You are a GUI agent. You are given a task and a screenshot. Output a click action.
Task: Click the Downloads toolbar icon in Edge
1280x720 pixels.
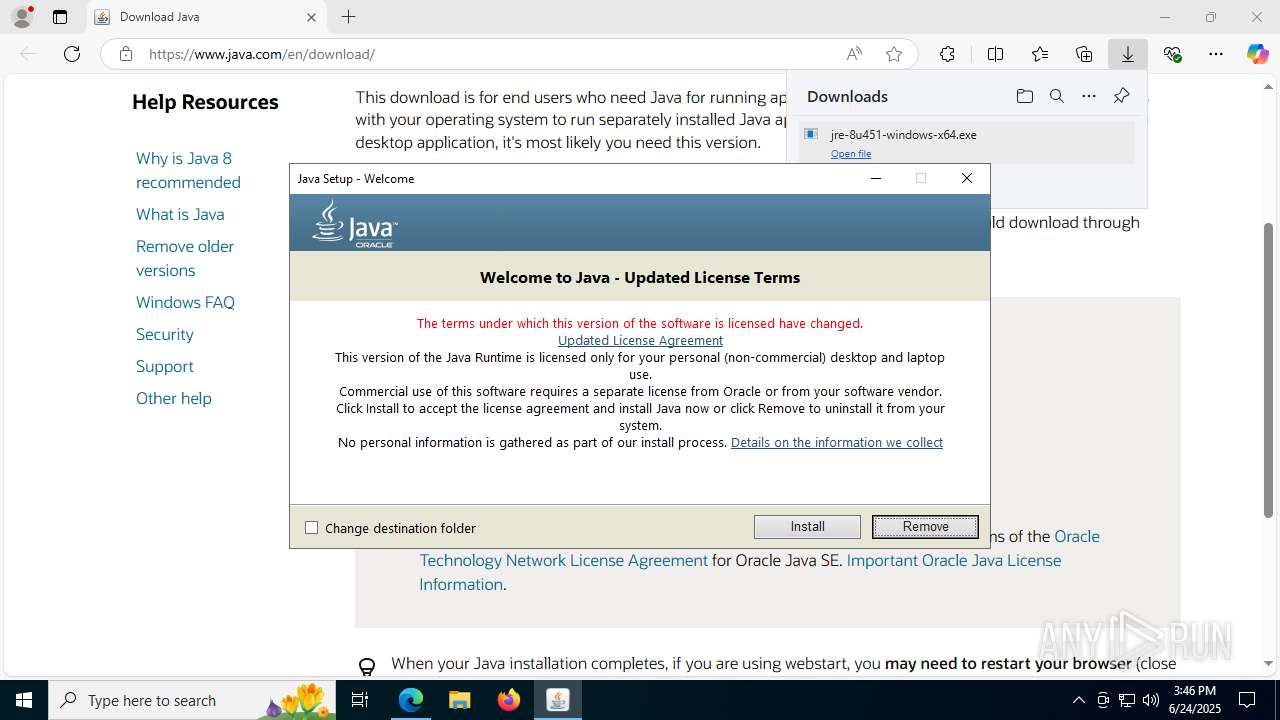[x=1128, y=54]
